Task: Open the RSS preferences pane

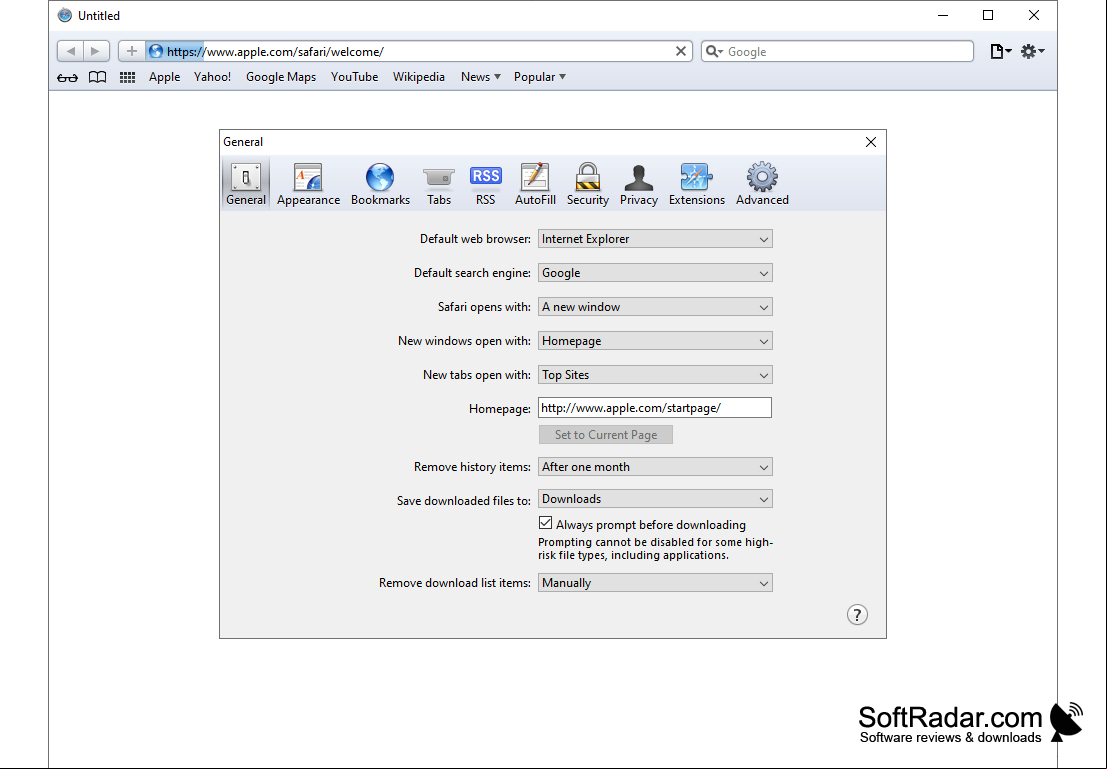Action: 486,184
